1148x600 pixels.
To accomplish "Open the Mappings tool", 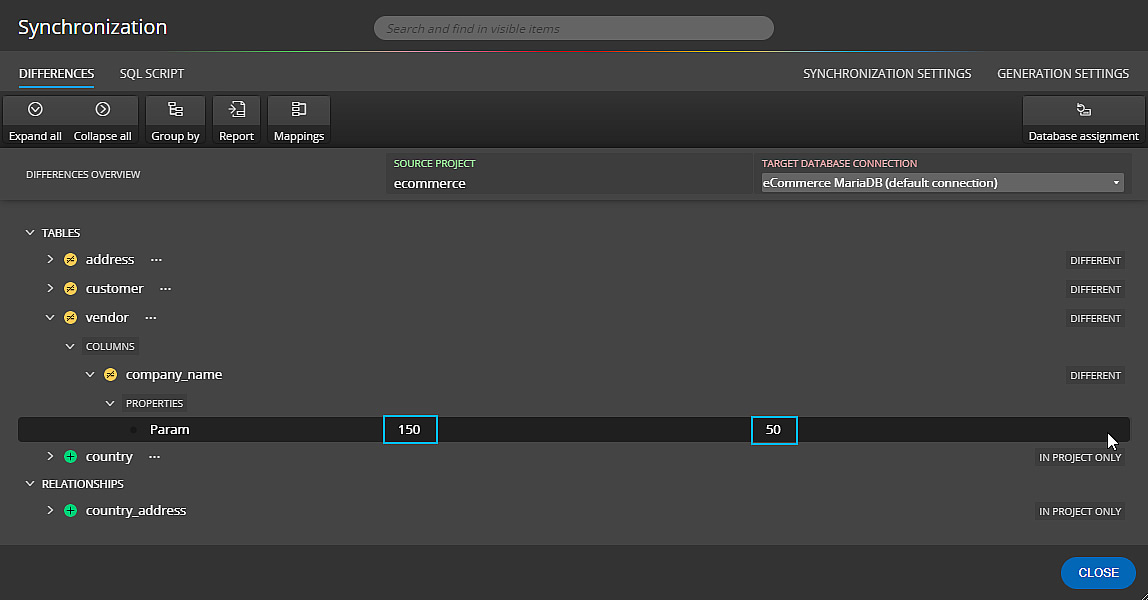I will (298, 109).
